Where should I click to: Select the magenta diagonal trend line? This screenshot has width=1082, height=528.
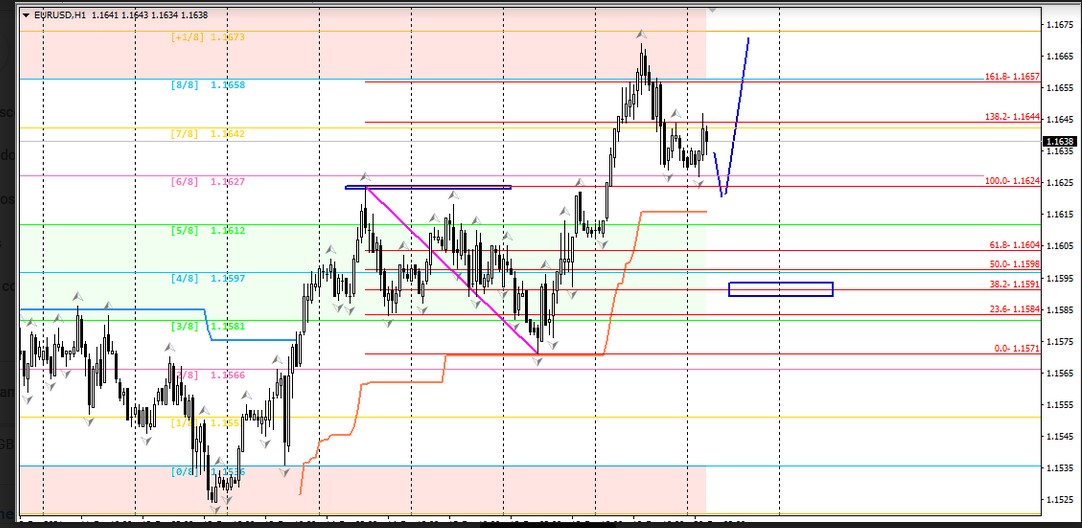pos(450,268)
